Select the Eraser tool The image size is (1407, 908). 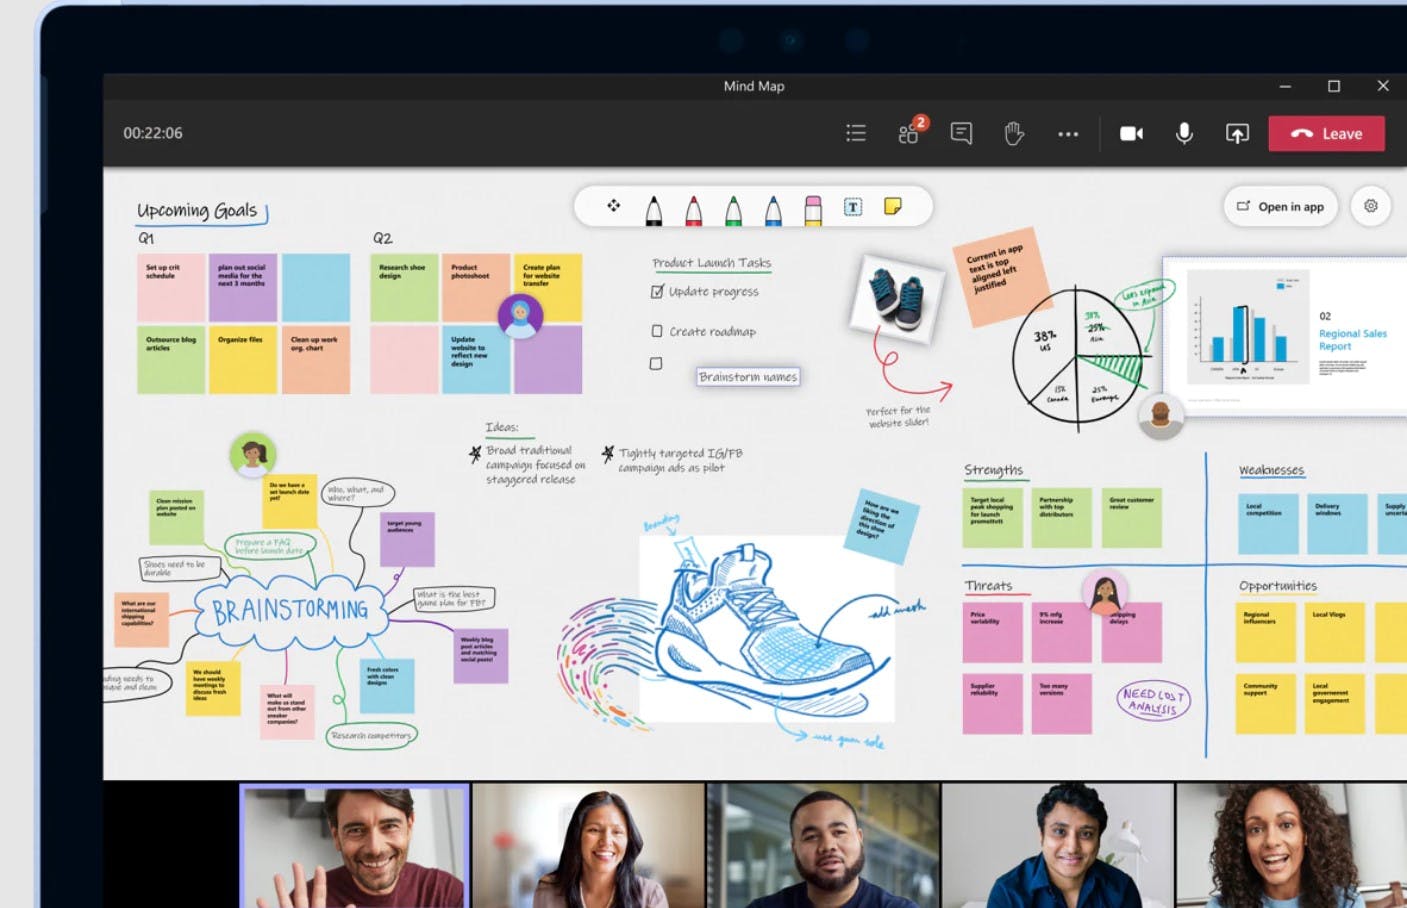813,206
